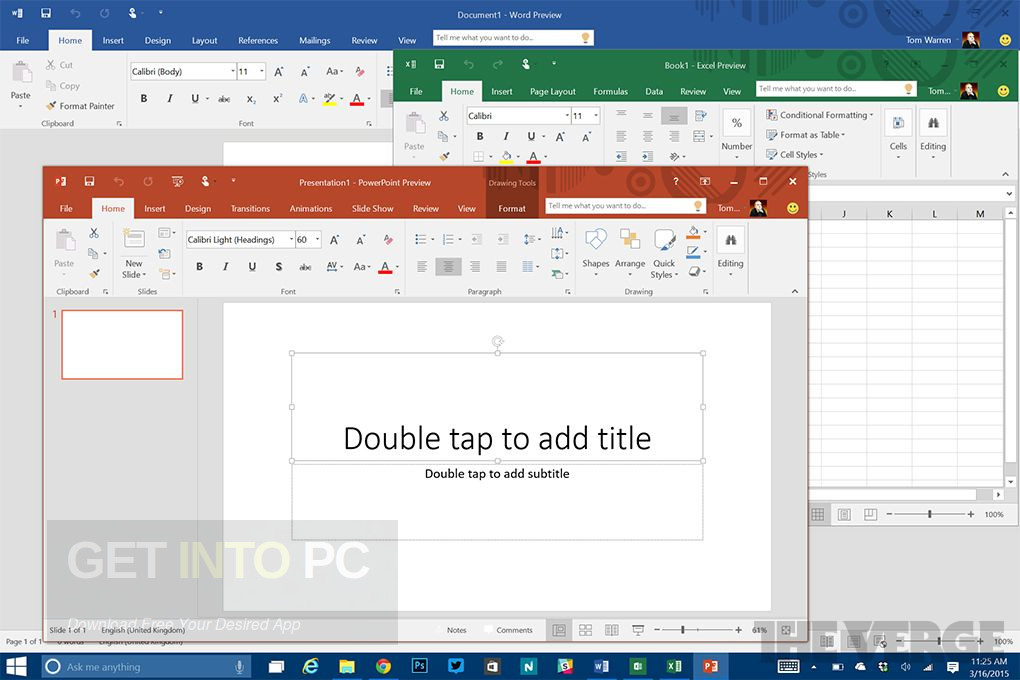The height and width of the screenshot is (680, 1020).
Task: Switch to Slide Show tab in PowerPoint
Action: pos(372,208)
